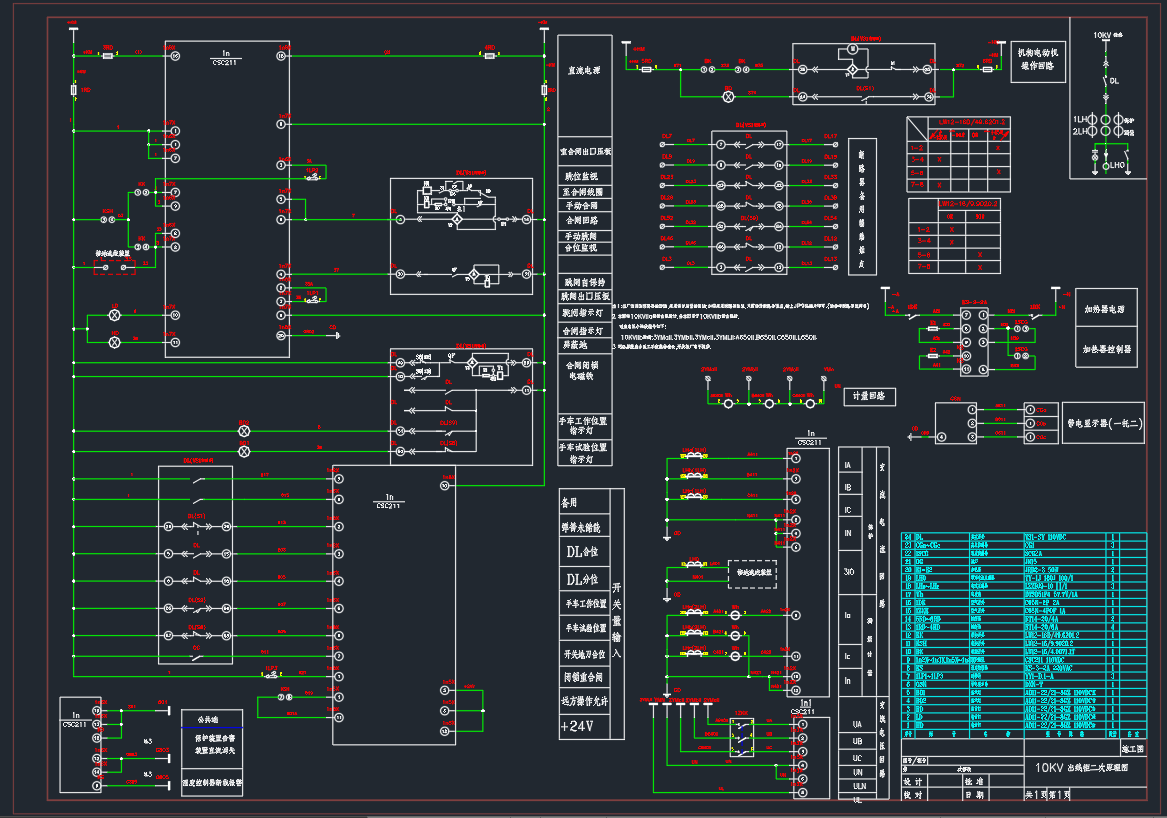Click the 加热器控制器 label box
This screenshot has width=1167, height=818.
pos(1107,350)
